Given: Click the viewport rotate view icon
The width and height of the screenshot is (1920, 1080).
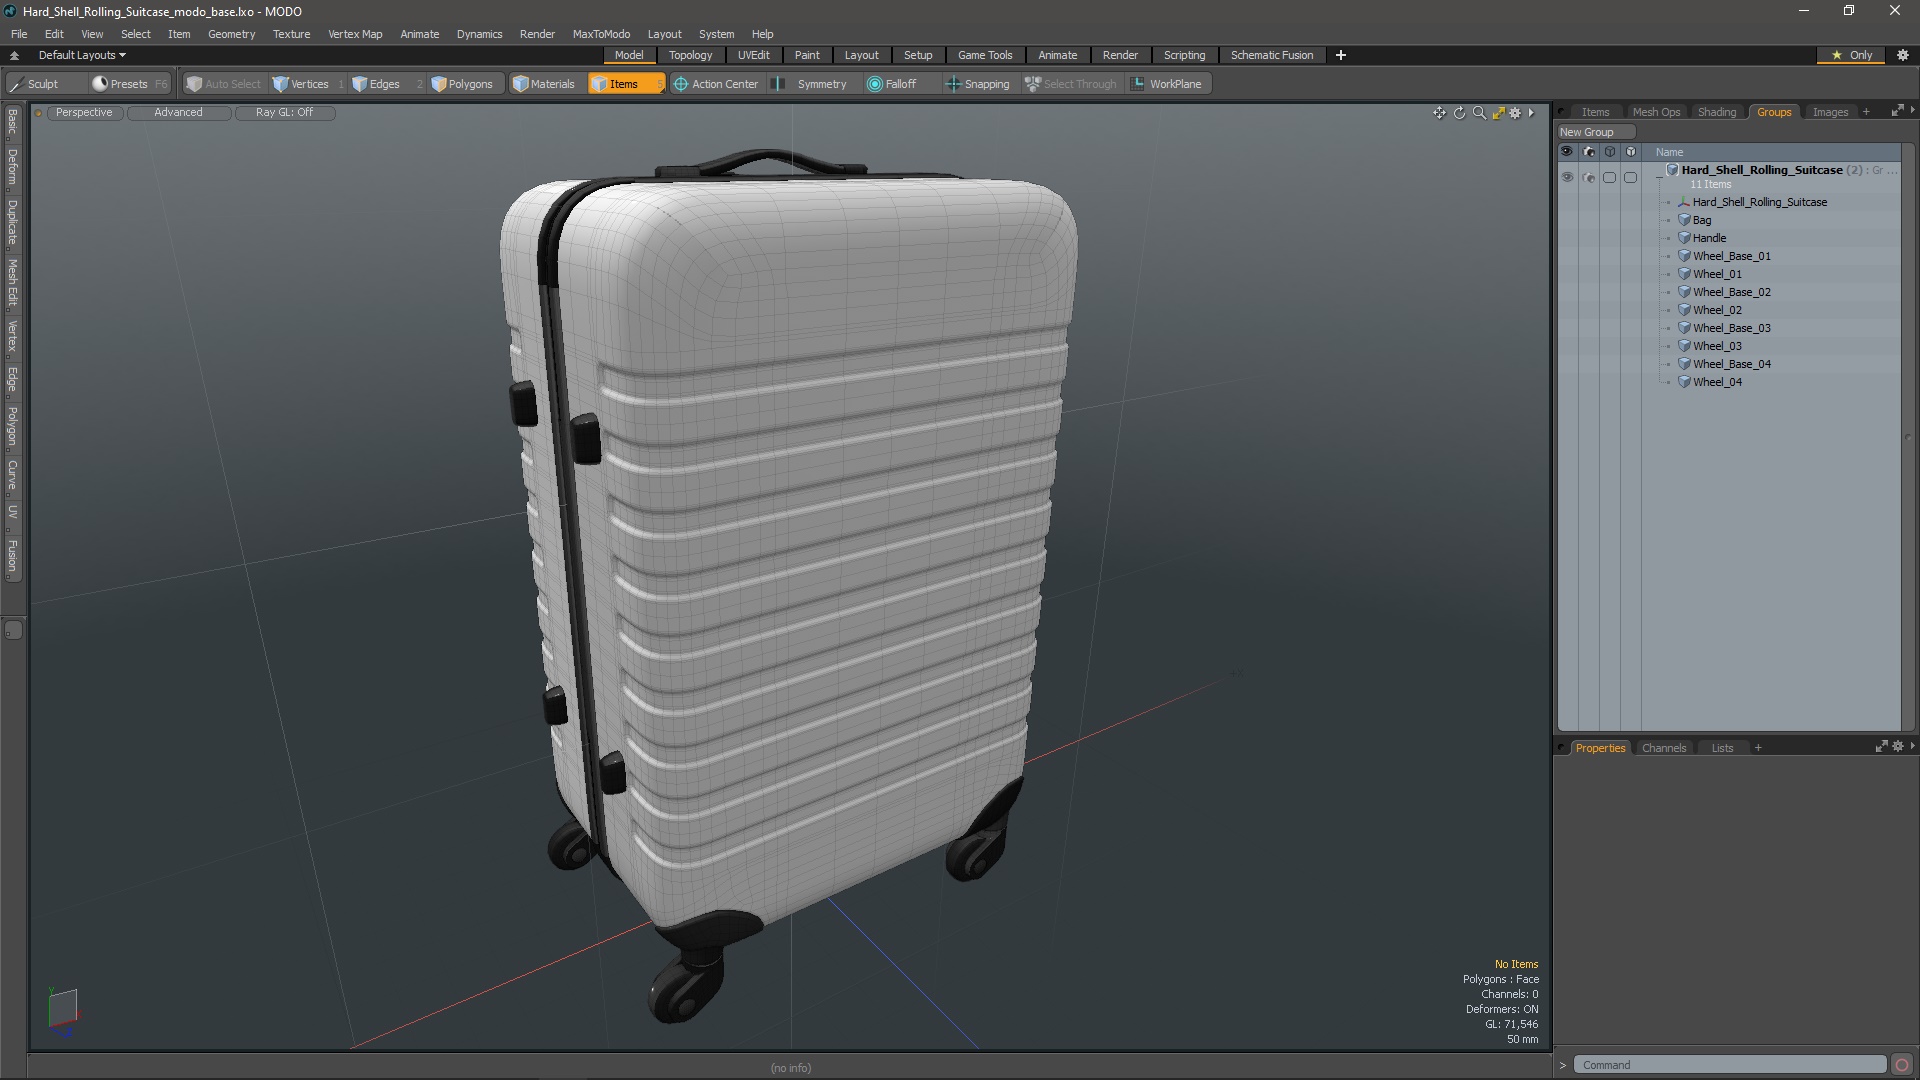Looking at the screenshot, I should (x=1459, y=113).
